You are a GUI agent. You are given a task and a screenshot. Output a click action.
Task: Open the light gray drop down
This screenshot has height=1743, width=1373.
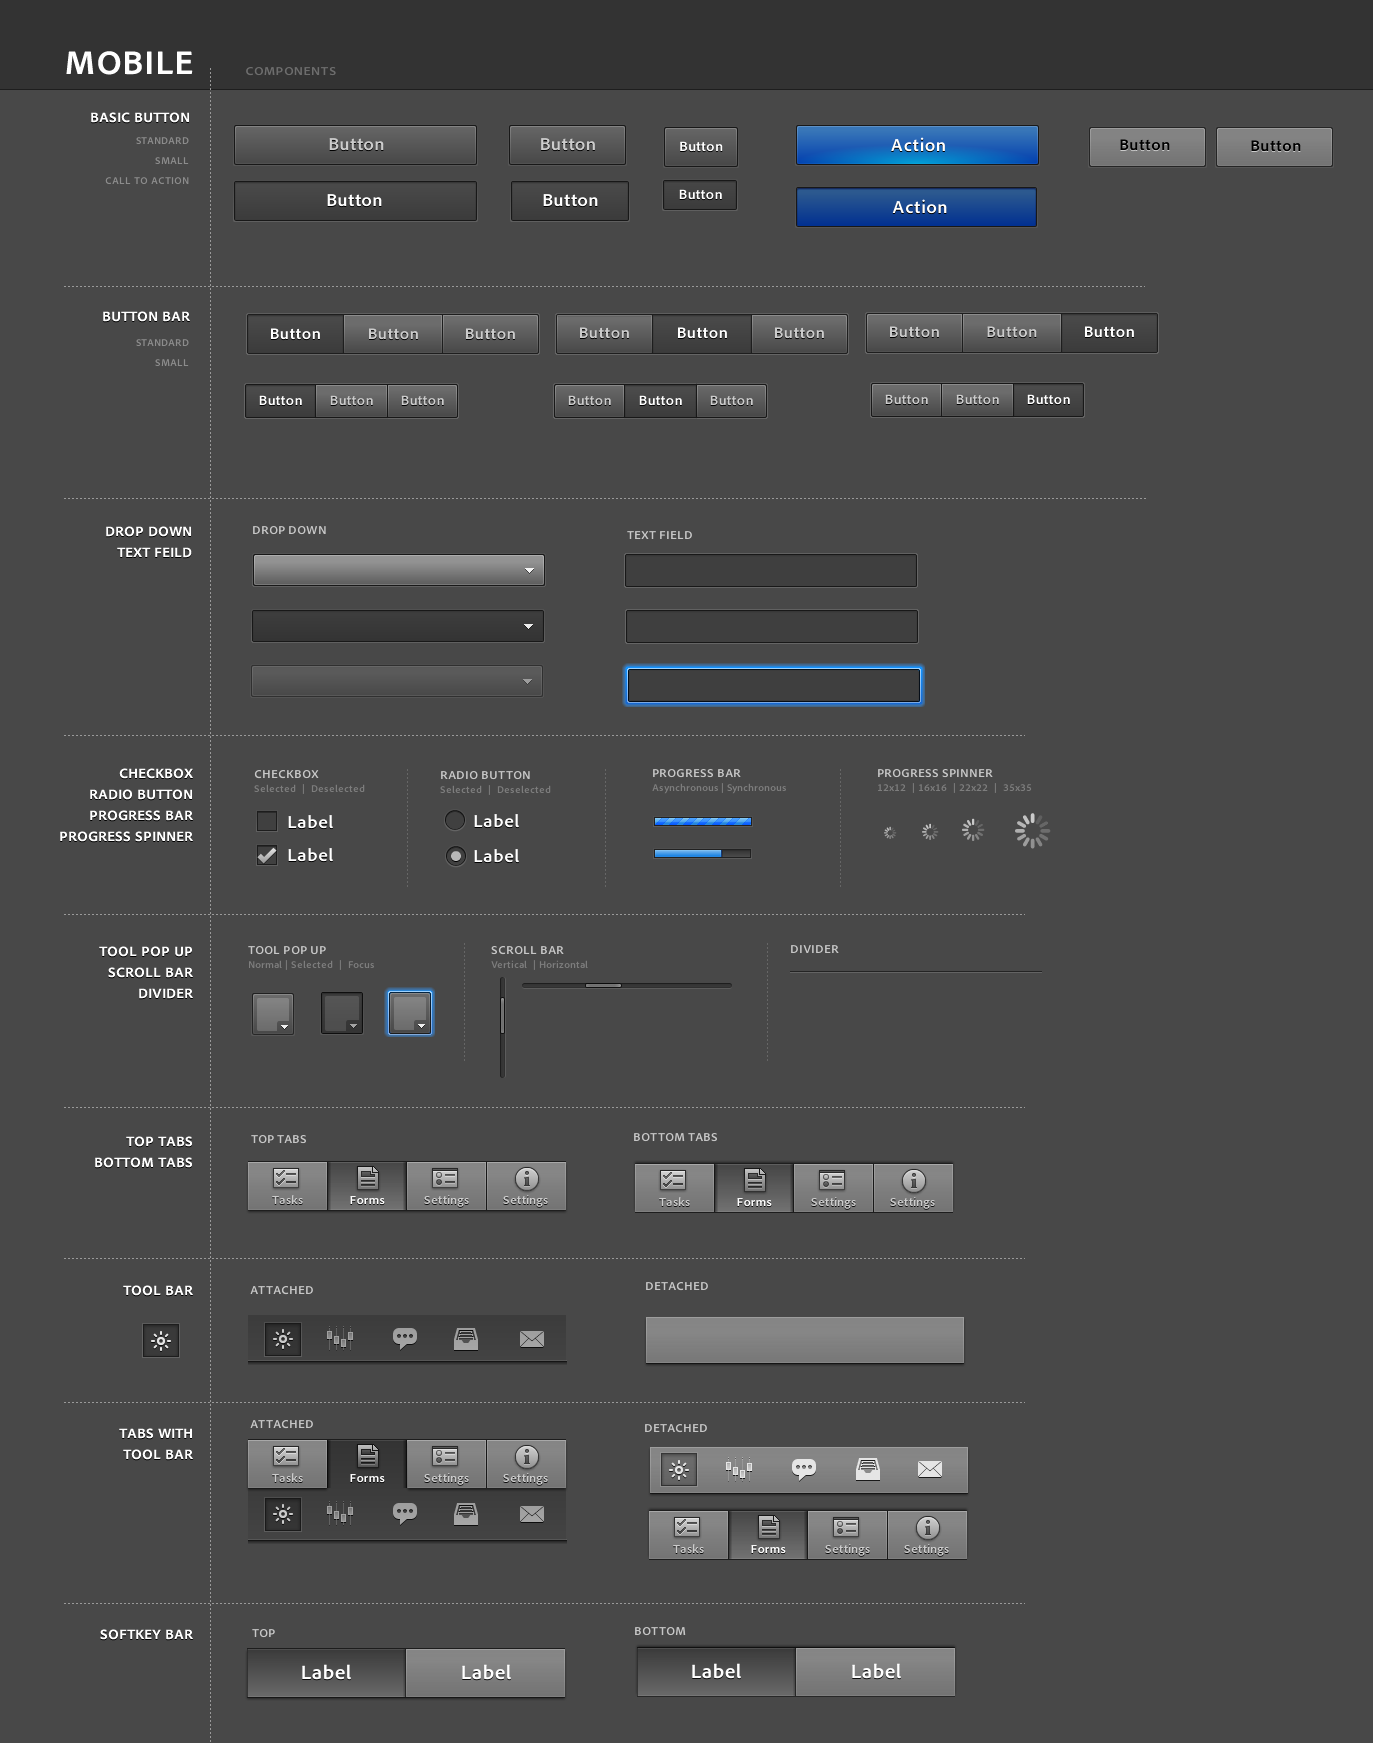[398, 570]
